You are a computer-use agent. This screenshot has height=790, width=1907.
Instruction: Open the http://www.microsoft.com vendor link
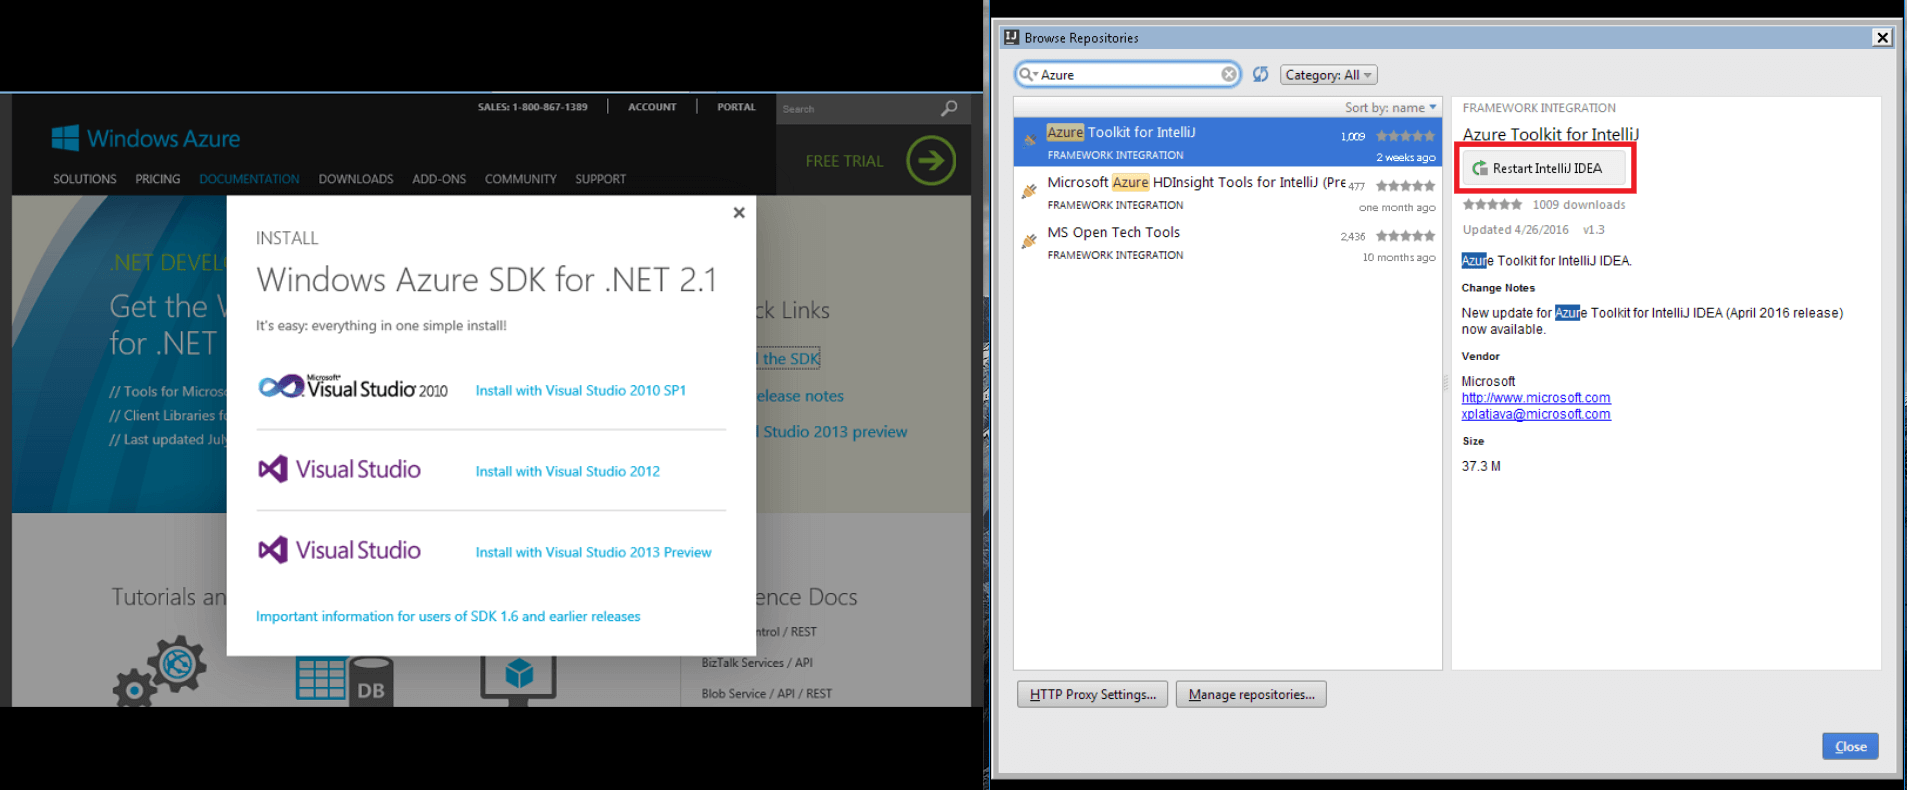click(x=1535, y=398)
